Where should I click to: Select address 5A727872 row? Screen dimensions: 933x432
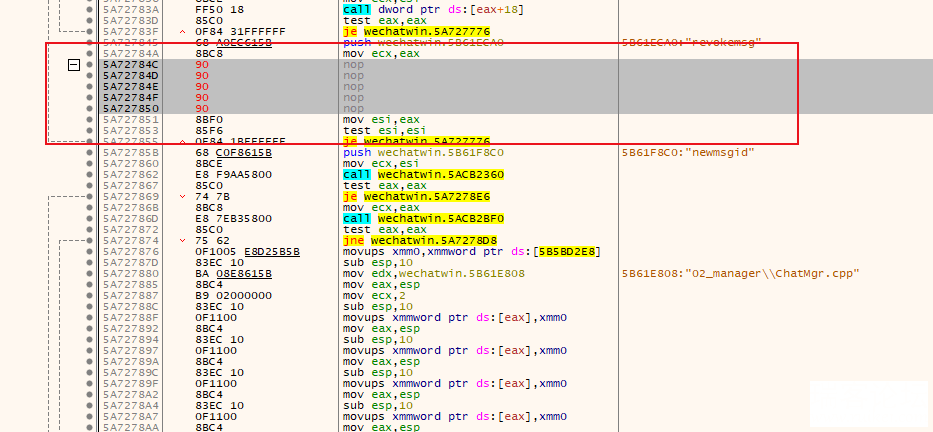coord(130,230)
